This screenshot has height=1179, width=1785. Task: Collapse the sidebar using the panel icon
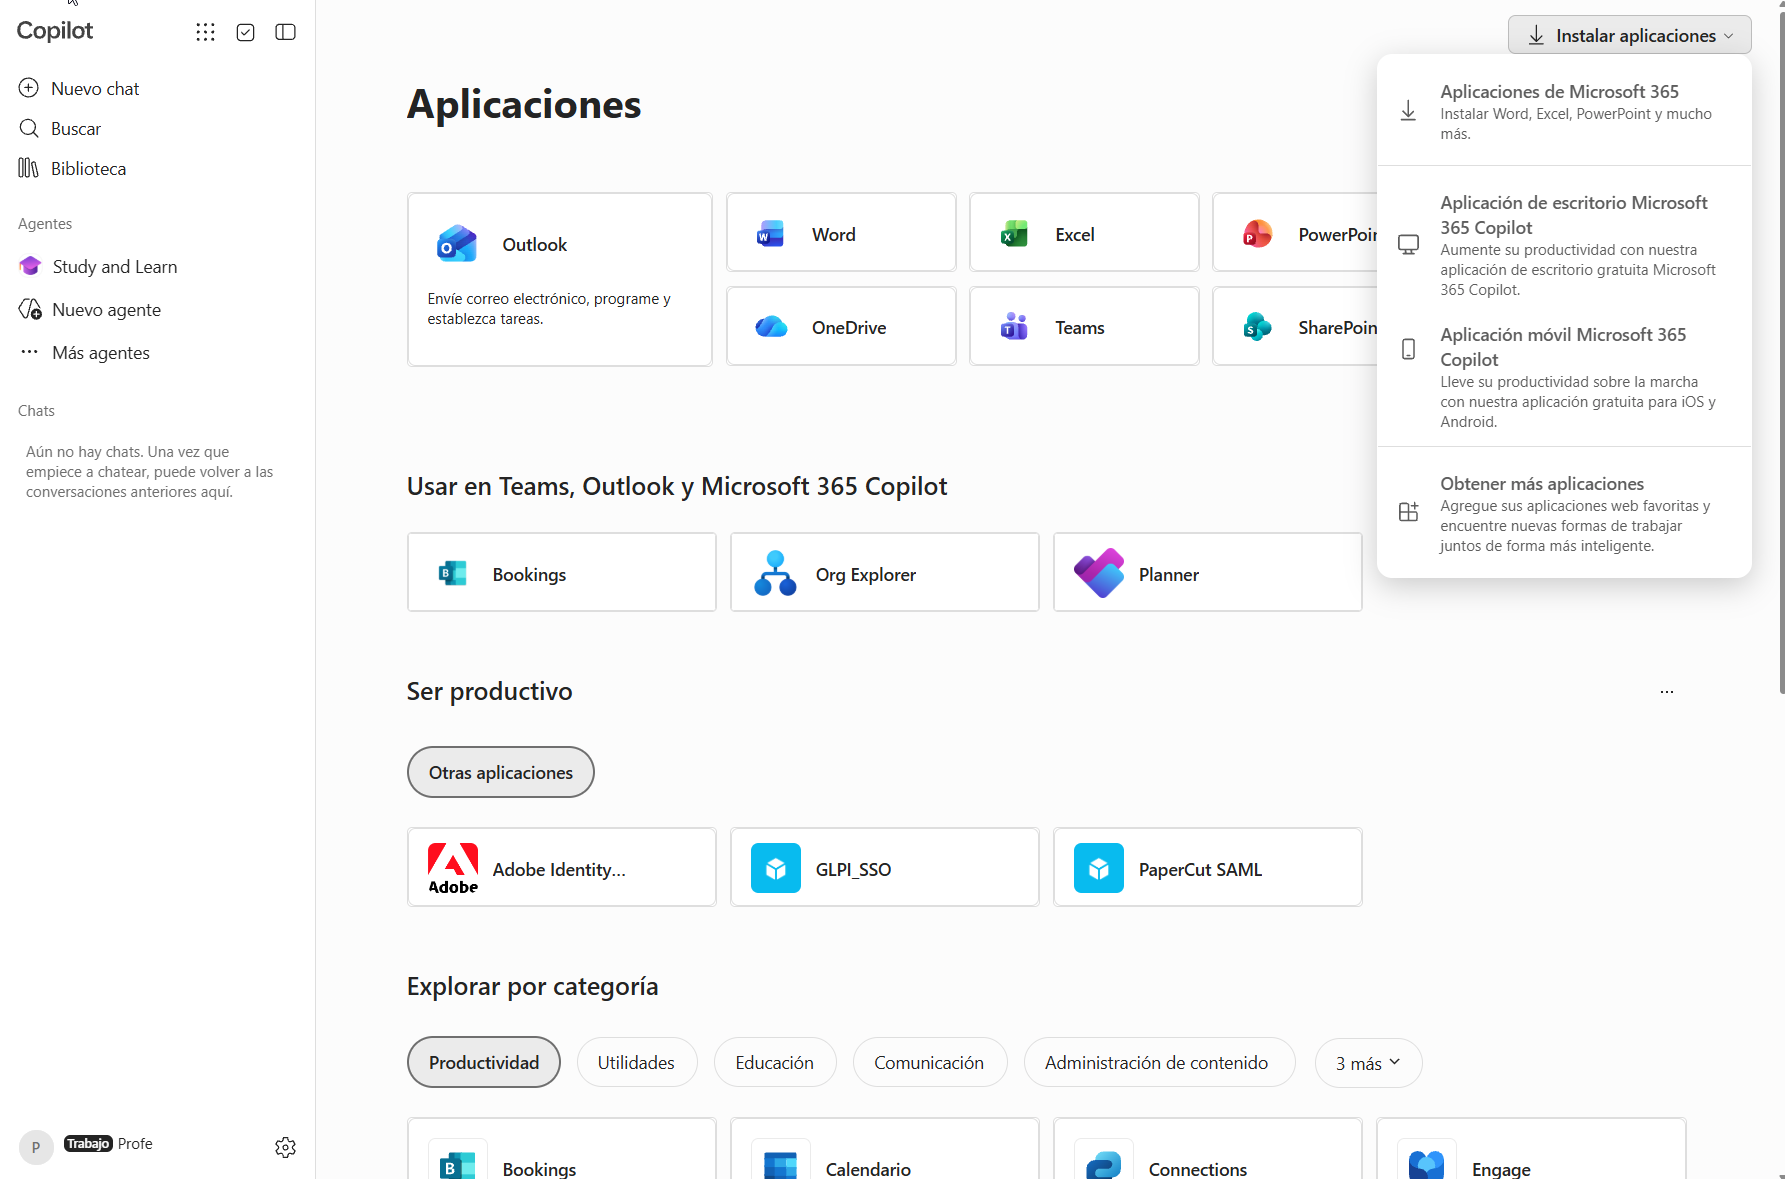(285, 32)
